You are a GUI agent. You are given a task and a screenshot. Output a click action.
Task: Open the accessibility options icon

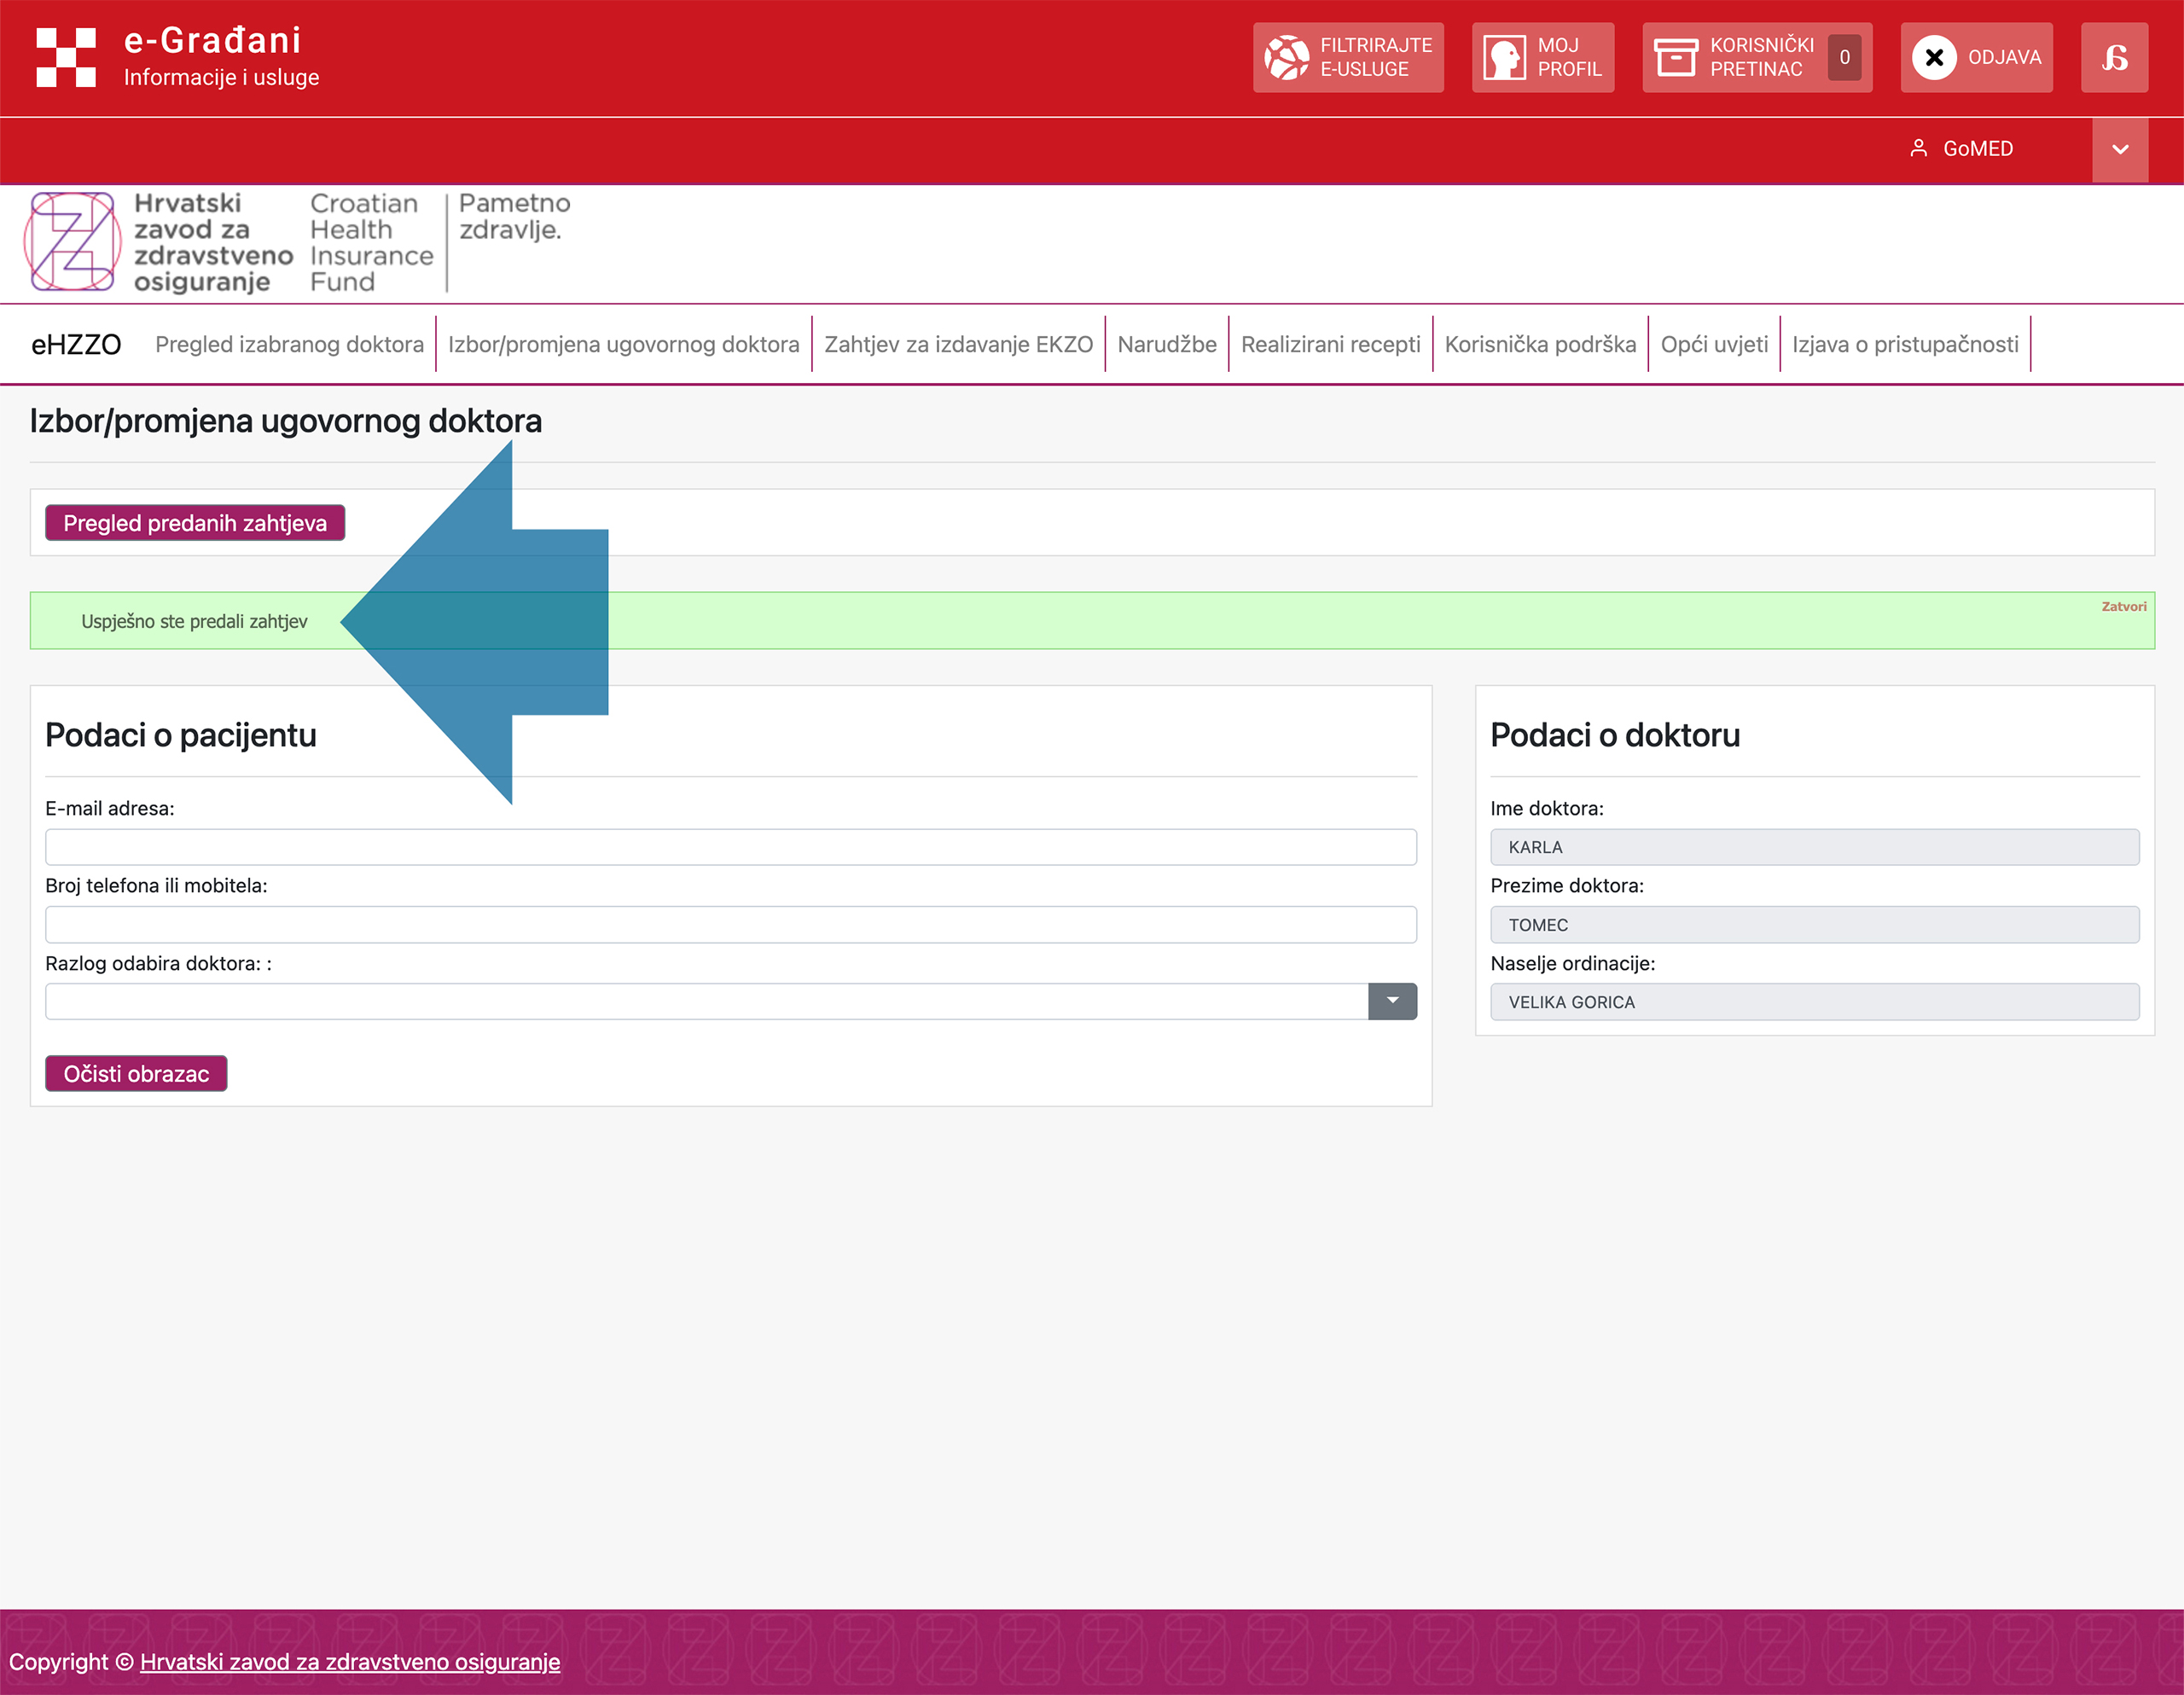[x=2114, y=57]
